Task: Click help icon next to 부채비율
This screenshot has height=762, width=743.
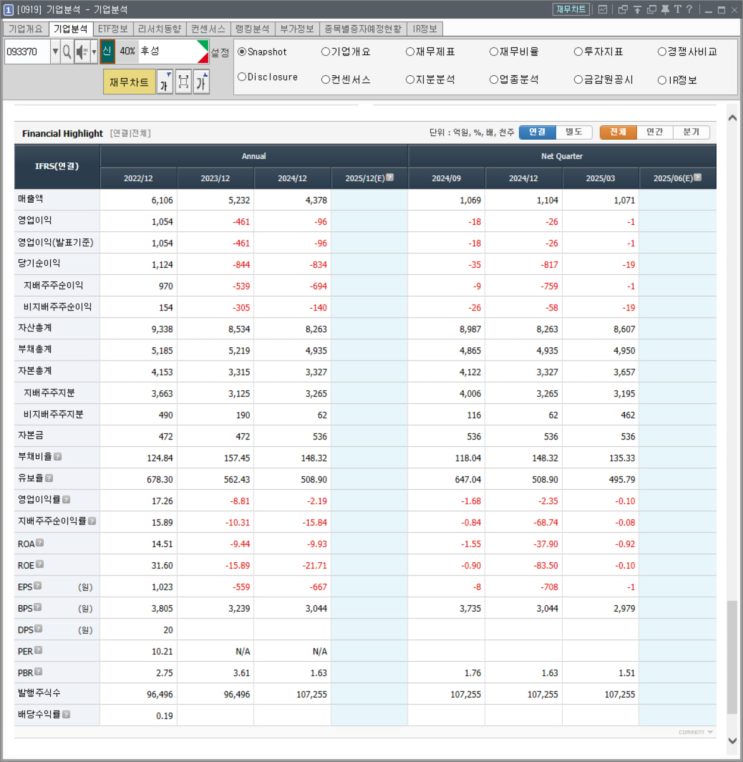Action: coord(58,457)
